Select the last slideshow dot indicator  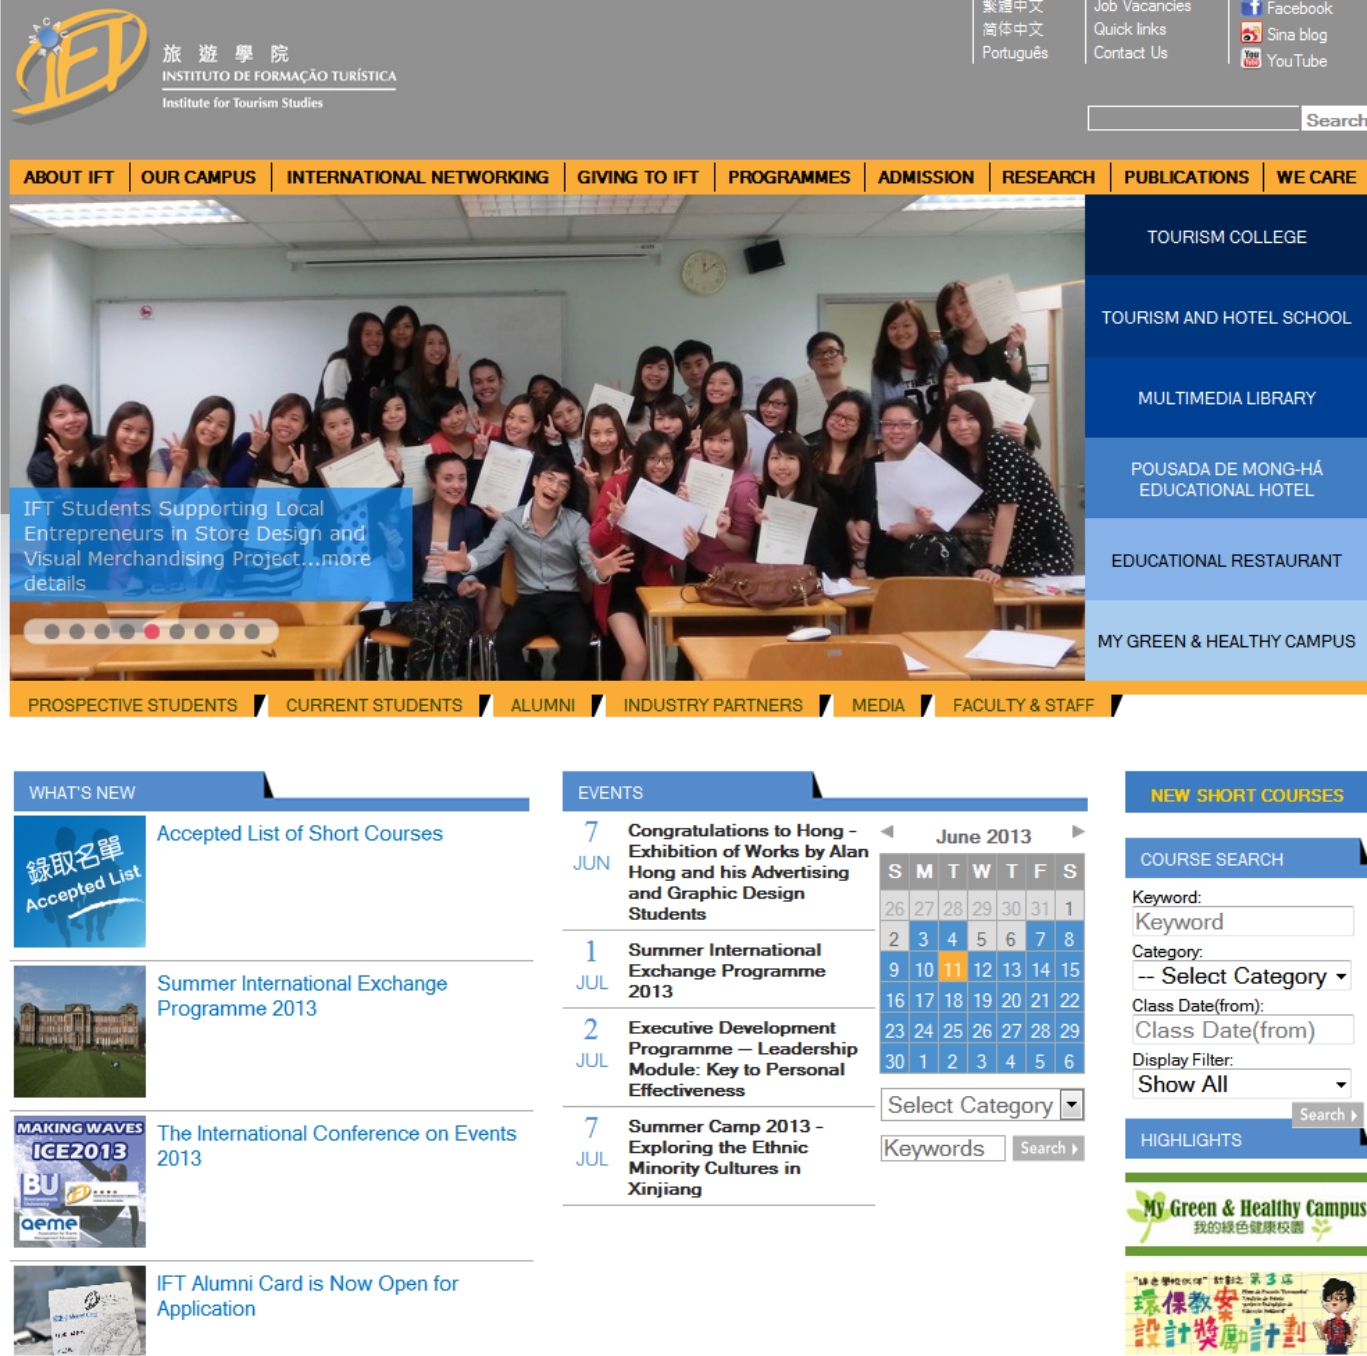(x=252, y=632)
